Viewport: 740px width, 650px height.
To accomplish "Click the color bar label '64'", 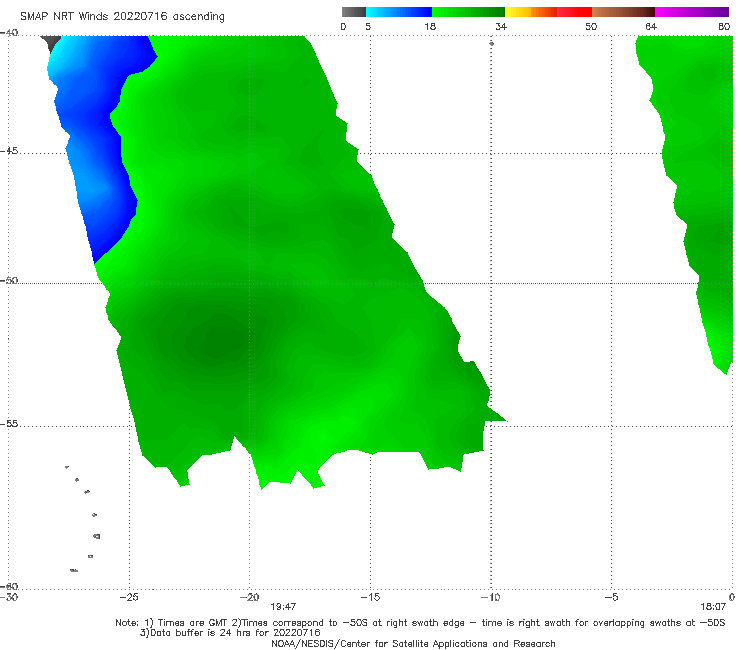I will (651, 26).
